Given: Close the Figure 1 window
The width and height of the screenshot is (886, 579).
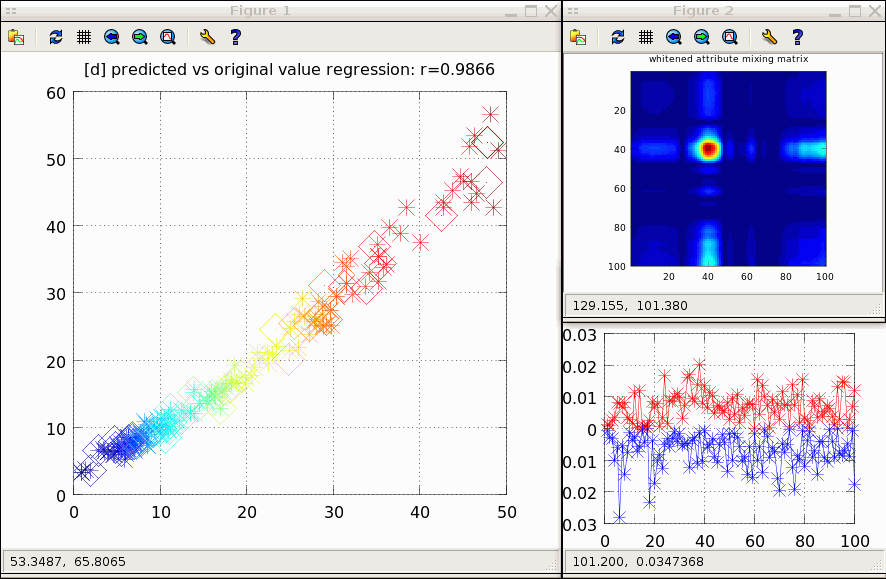Looking at the screenshot, I should [550, 11].
